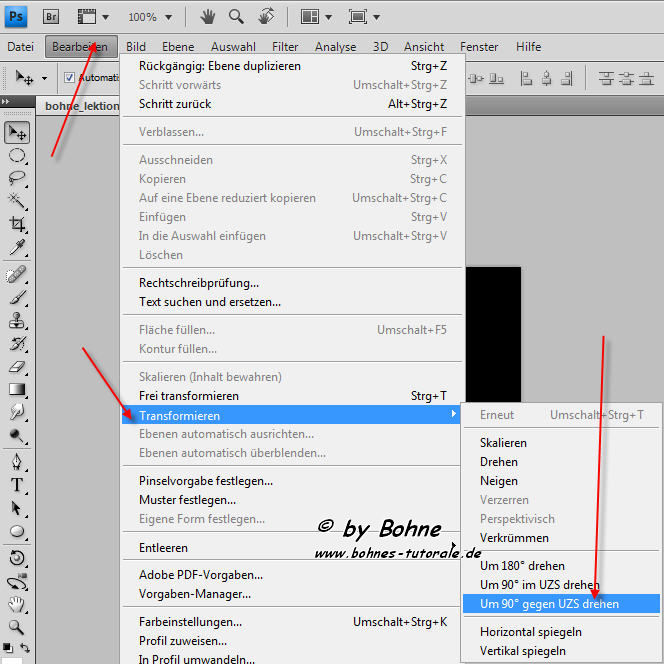Launch Bridge with the Br icon
The image size is (664, 664).
(x=52, y=17)
